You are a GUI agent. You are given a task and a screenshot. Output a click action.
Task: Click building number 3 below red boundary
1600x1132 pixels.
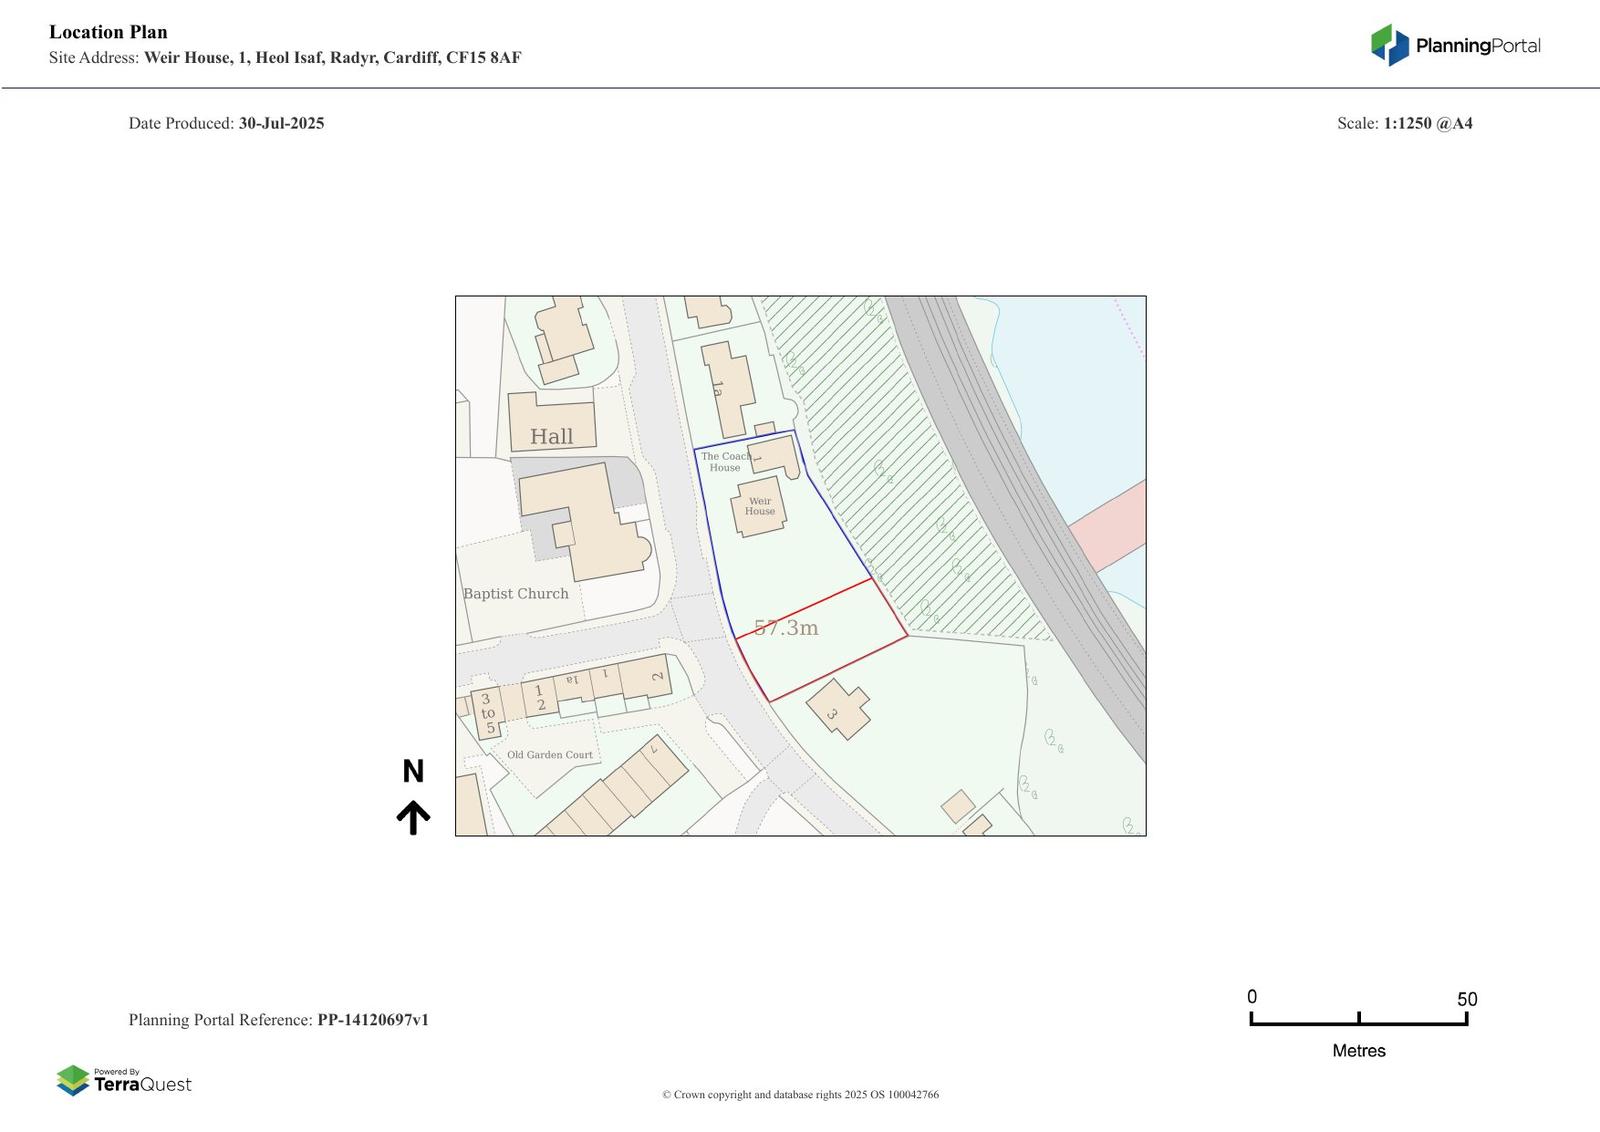[x=837, y=709]
